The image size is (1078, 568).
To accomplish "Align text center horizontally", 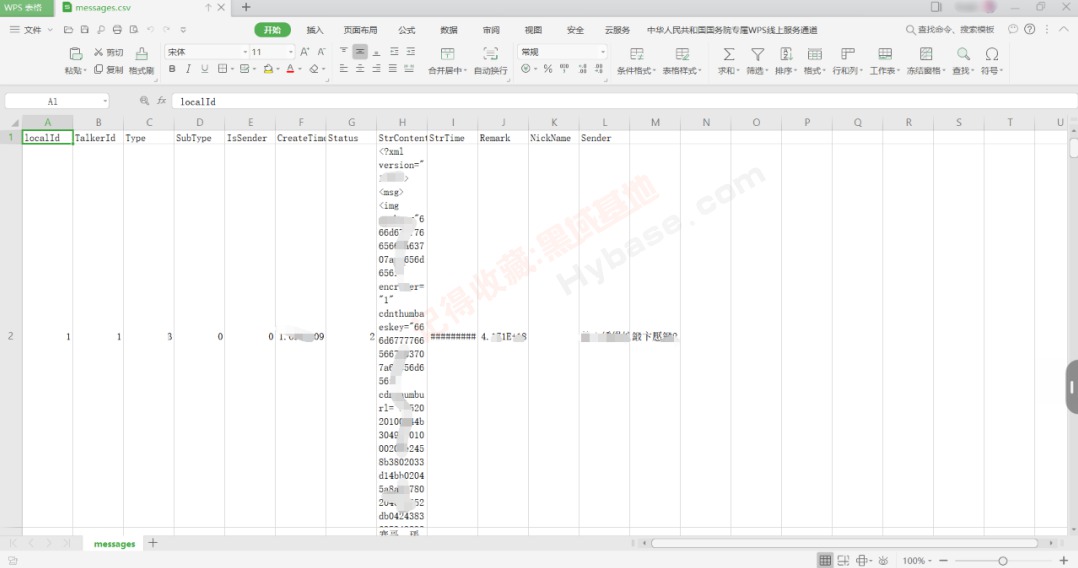I will tap(360, 69).
